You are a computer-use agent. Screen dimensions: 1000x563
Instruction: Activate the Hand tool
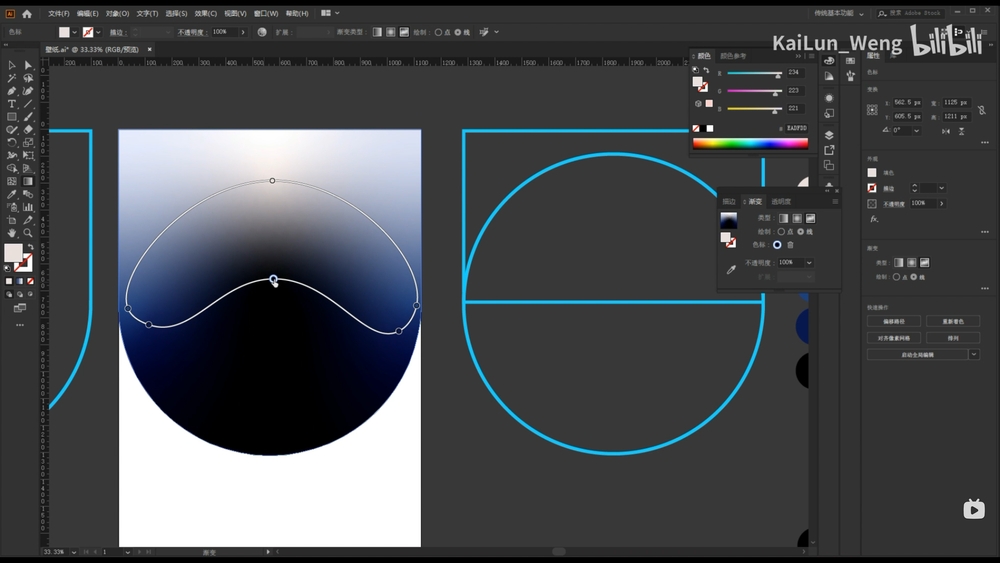(x=11, y=233)
